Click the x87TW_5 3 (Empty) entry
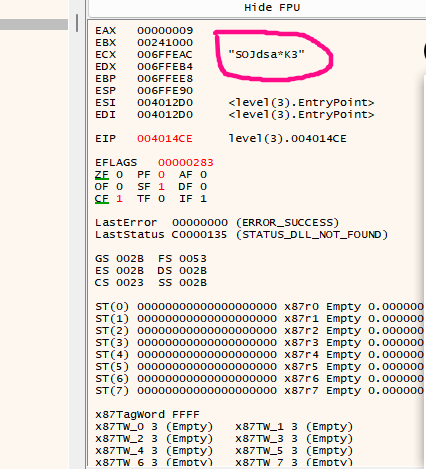 point(294,451)
